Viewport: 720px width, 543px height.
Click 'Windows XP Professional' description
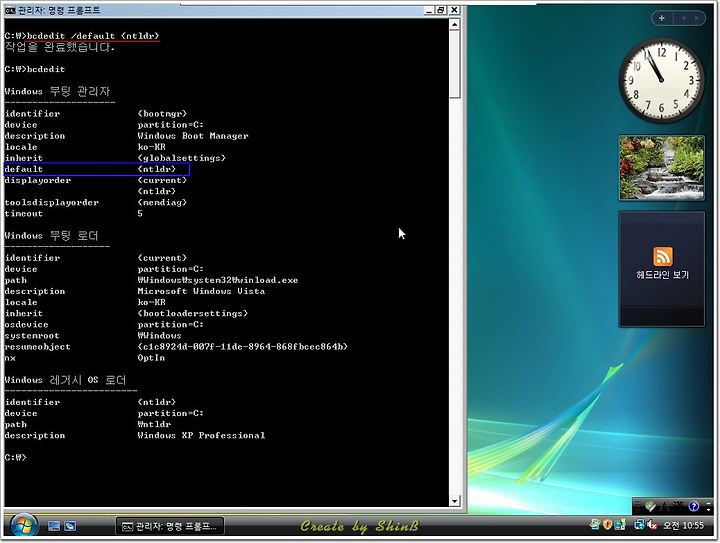tap(201, 436)
